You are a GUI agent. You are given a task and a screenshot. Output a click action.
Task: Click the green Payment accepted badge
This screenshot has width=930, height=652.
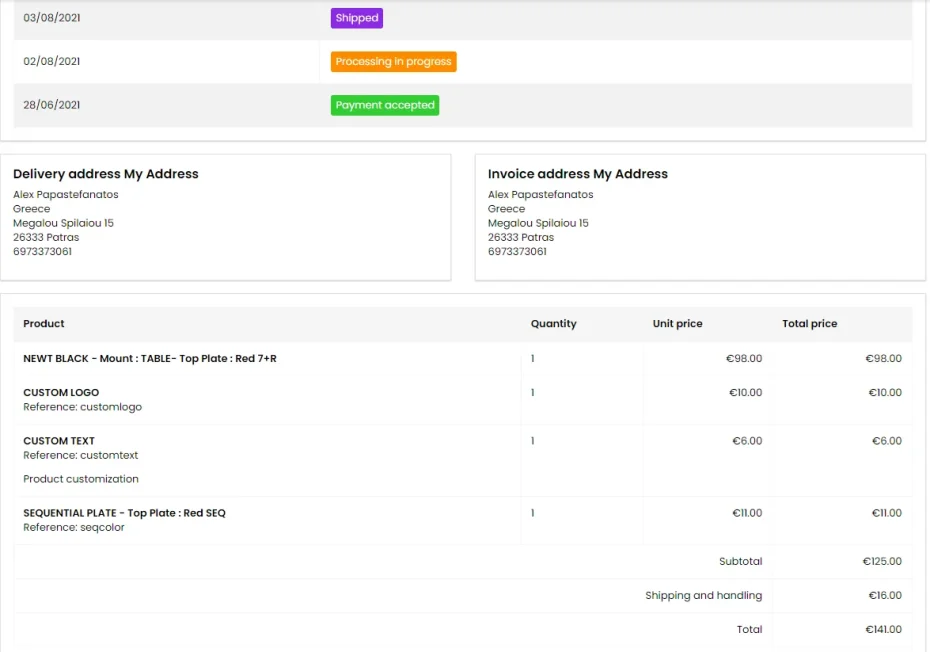tap(385, 105)
